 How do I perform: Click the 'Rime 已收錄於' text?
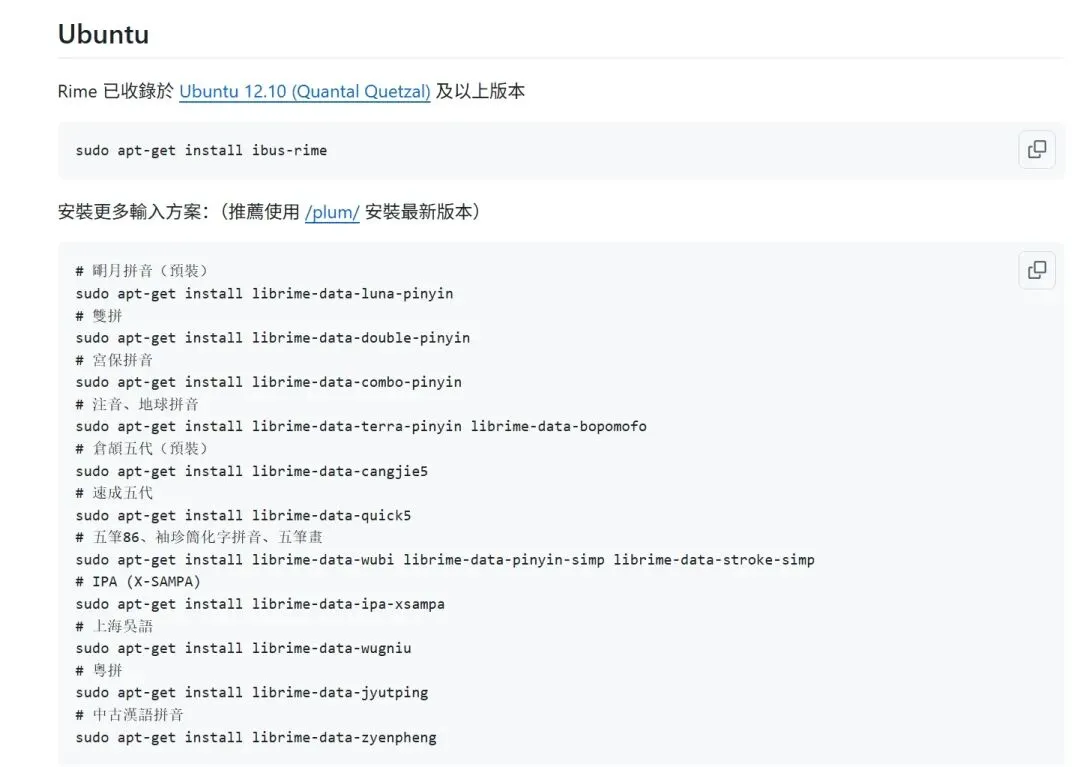(x=116, y=92)
